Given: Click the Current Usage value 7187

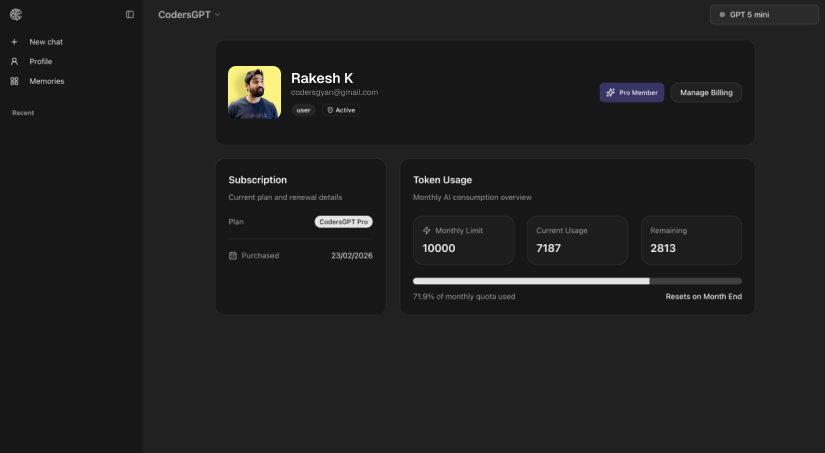Looking at the screenshot, I should click(x=548, y=248).
